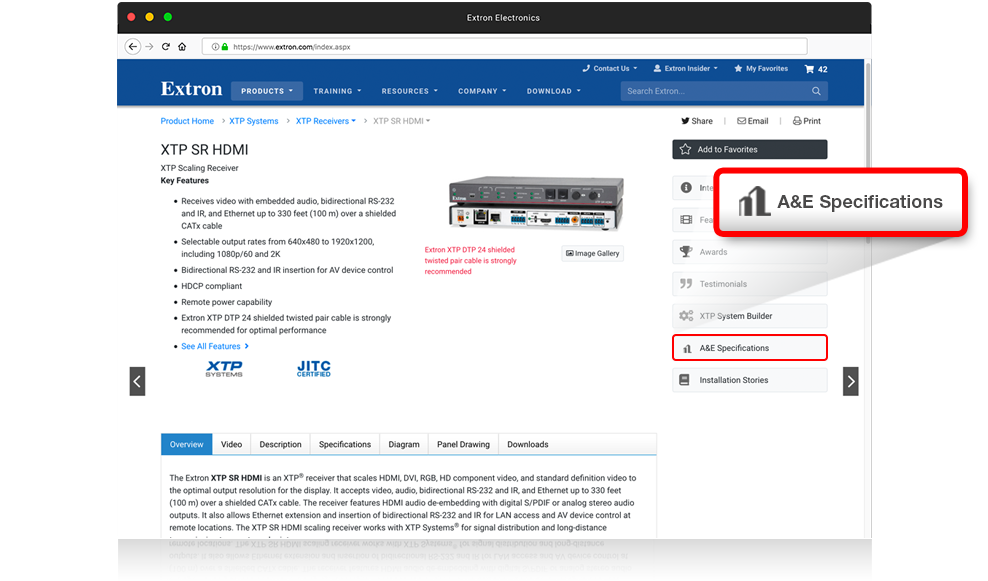Click the address bar URL field
Viewport: 988px width, 581px height.
[x=505, y=47]
